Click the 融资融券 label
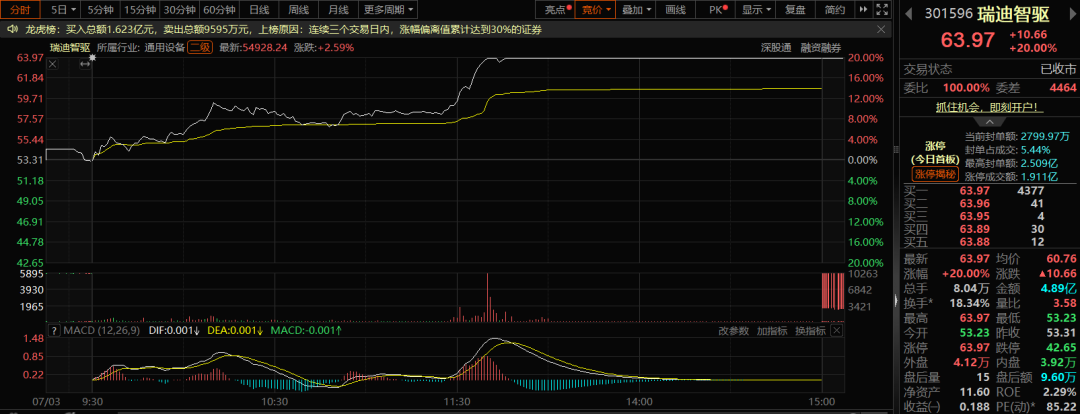 (821, 48)
